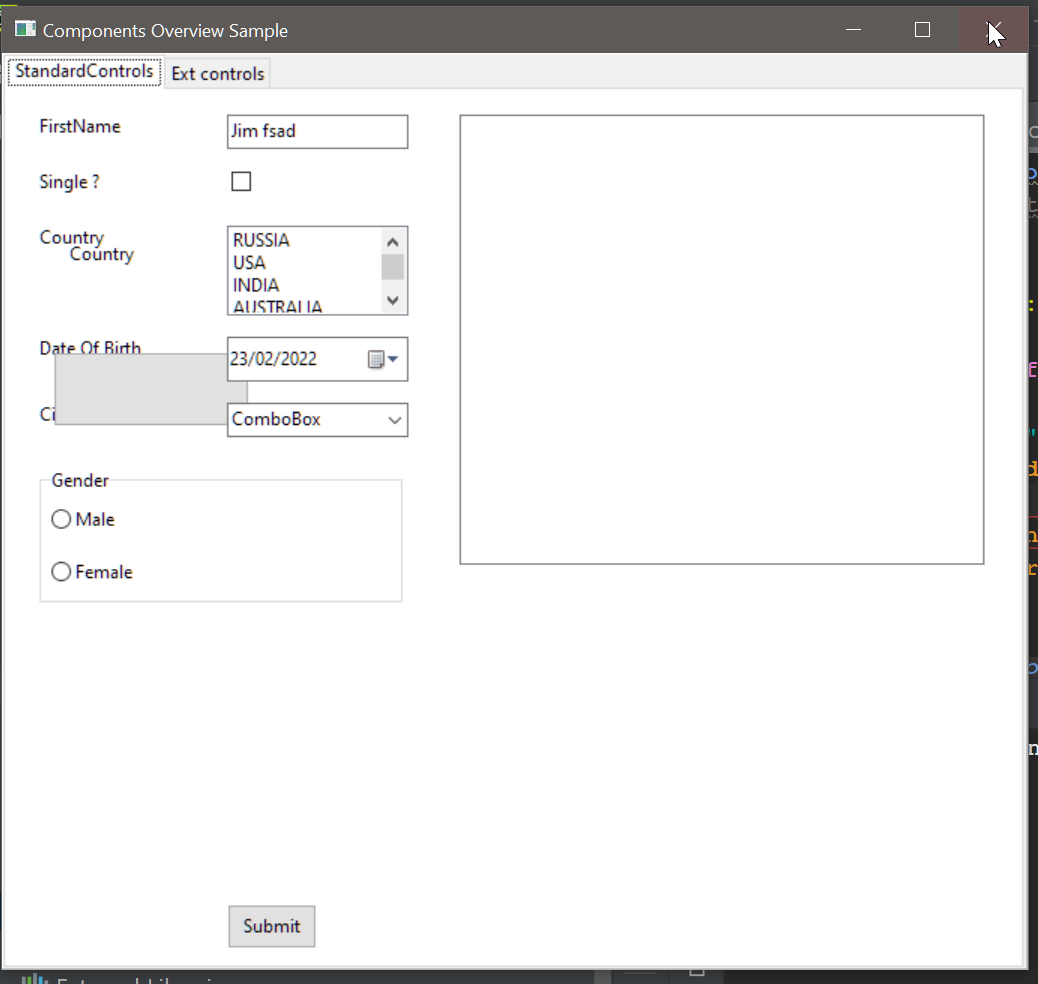Click the large empty text area
Screen dimensions: 1038x984
click(x=722, y=340)
